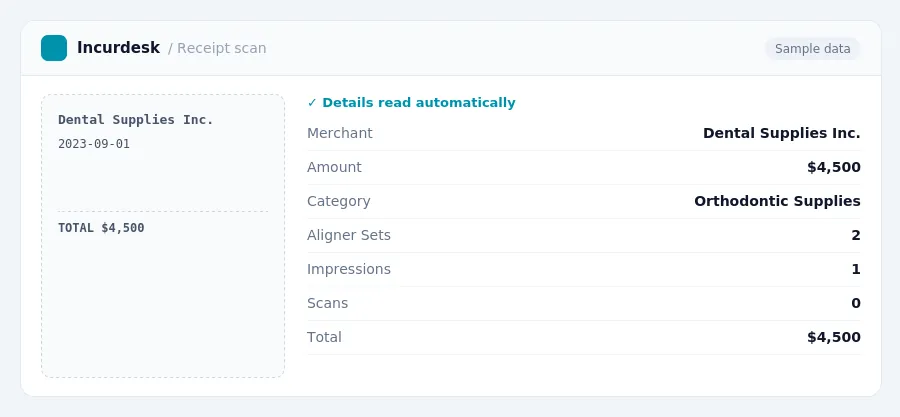
Task: Click the receipt preview thumbnail
Action: point(163,236)
